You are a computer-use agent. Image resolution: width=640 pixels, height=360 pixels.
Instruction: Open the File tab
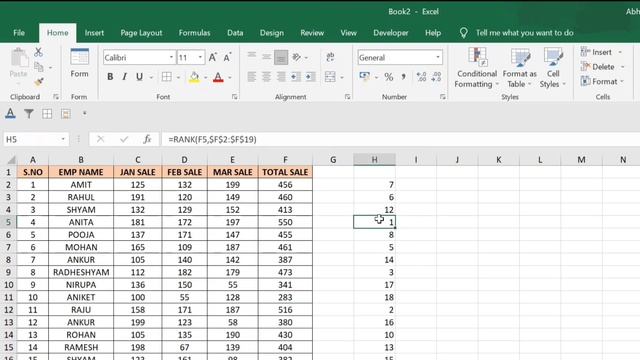point(19,33)
